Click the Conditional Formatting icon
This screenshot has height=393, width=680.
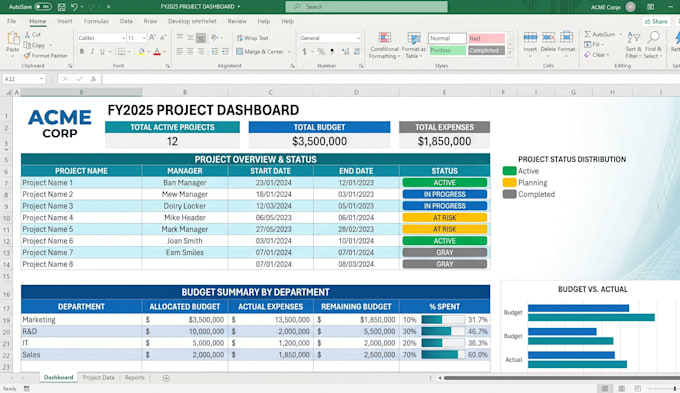(384, 38)
